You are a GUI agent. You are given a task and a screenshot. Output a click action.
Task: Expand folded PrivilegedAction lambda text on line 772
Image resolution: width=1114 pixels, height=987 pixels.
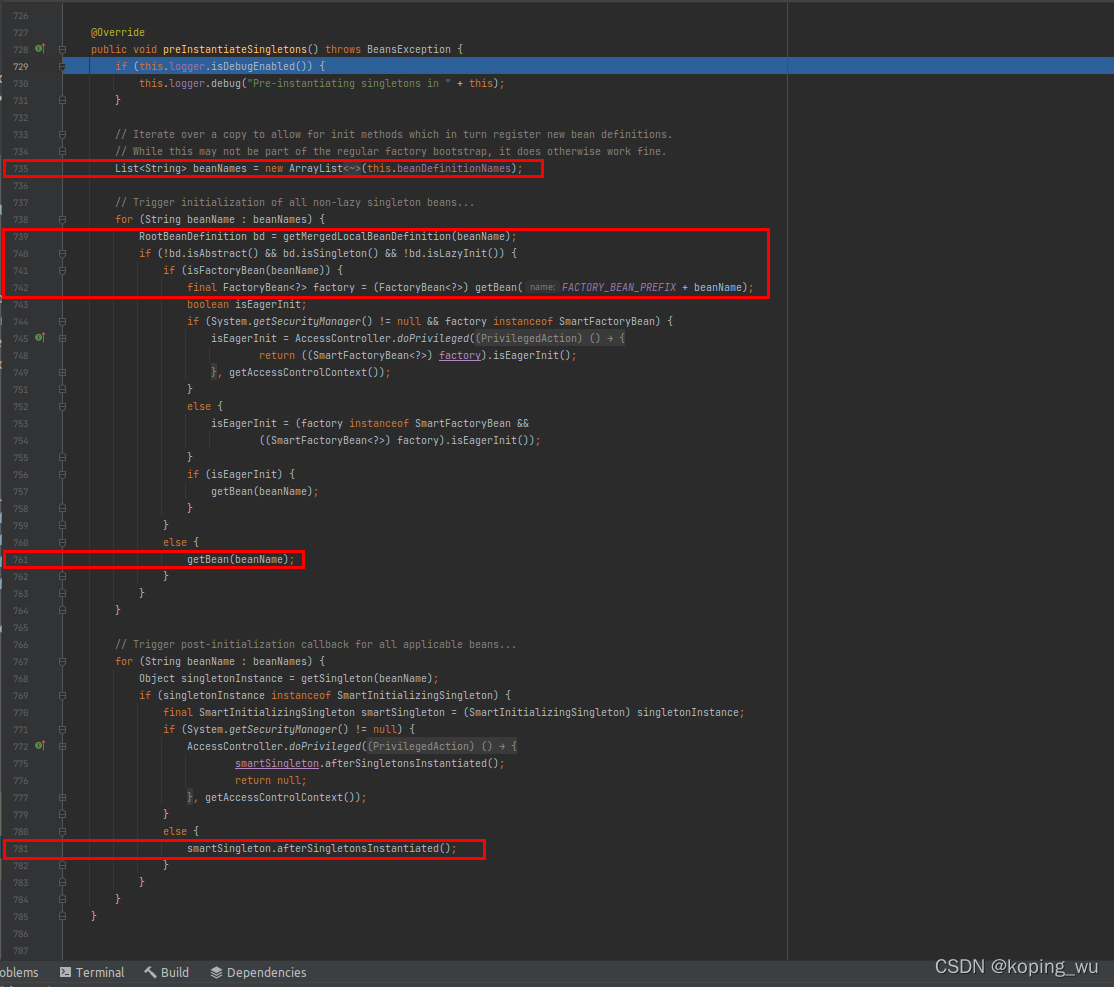[442, 746]
